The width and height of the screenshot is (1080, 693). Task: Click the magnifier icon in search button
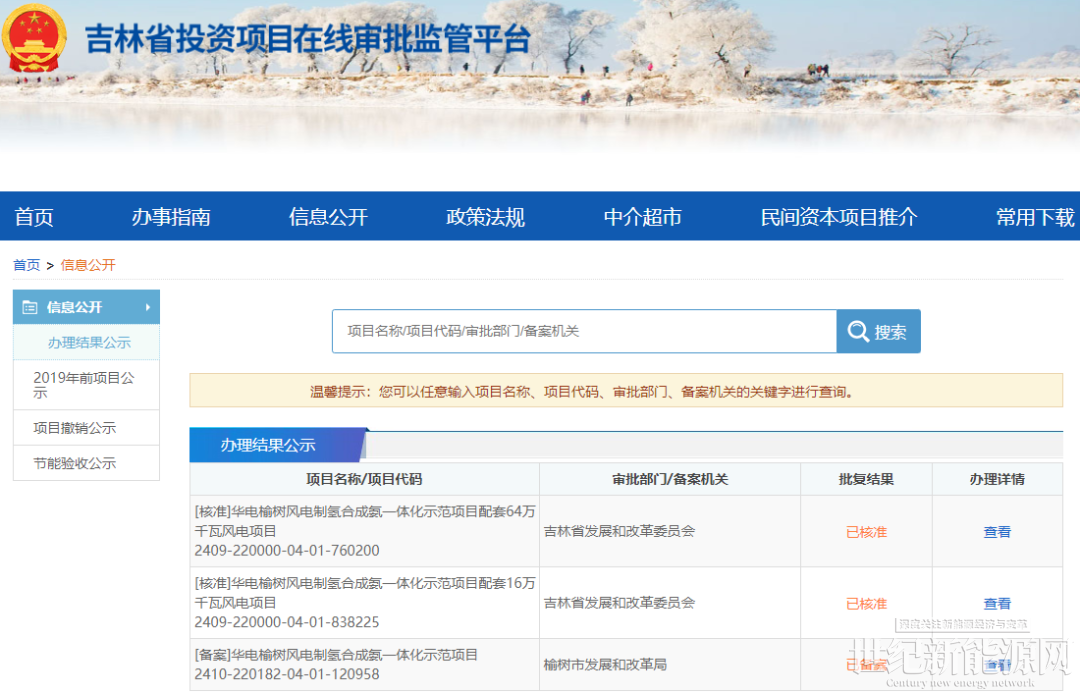[858, 331]
